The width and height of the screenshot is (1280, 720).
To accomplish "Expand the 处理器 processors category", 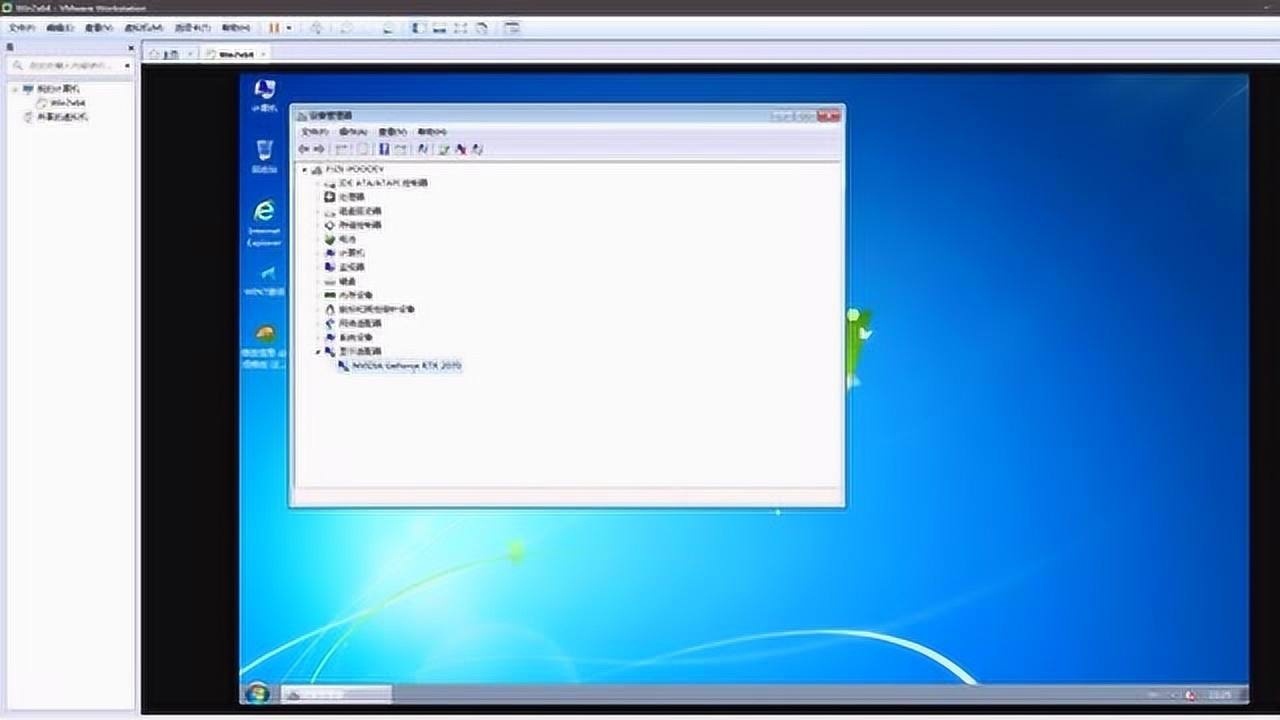I will pos(318,198).
